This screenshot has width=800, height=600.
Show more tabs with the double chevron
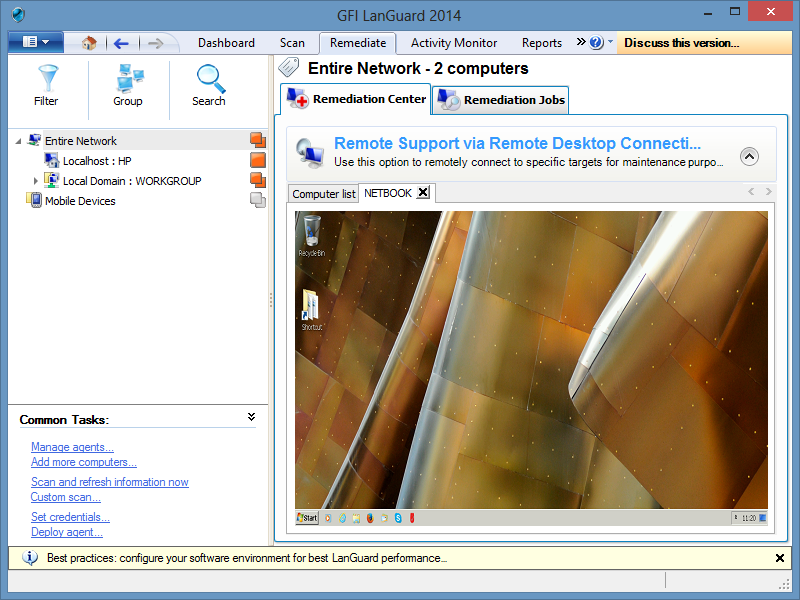581,42
